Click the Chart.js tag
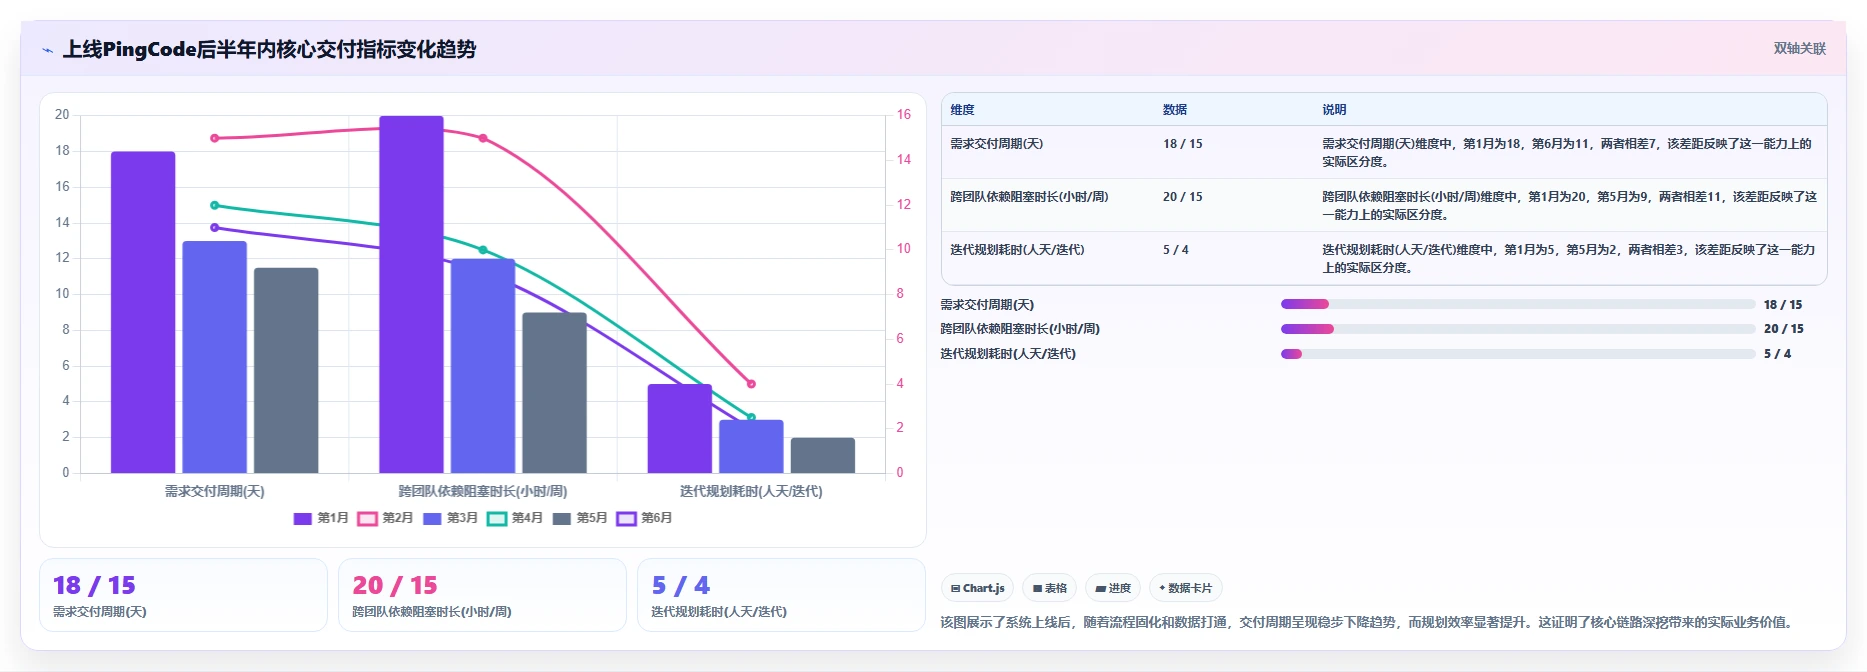 (x=977, y=588)
